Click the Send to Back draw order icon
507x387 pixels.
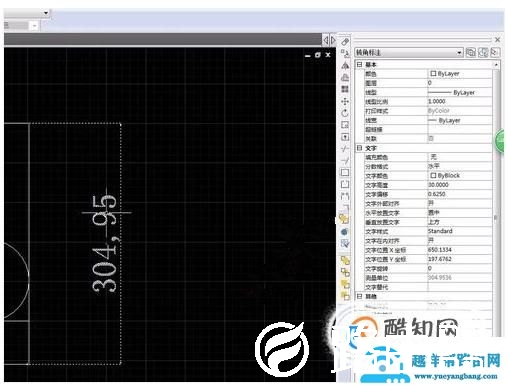coord(345,272)
